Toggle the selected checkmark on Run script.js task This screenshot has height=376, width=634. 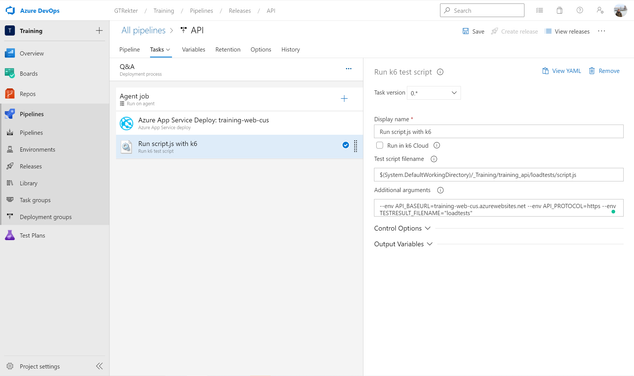[x=346, y=145]
